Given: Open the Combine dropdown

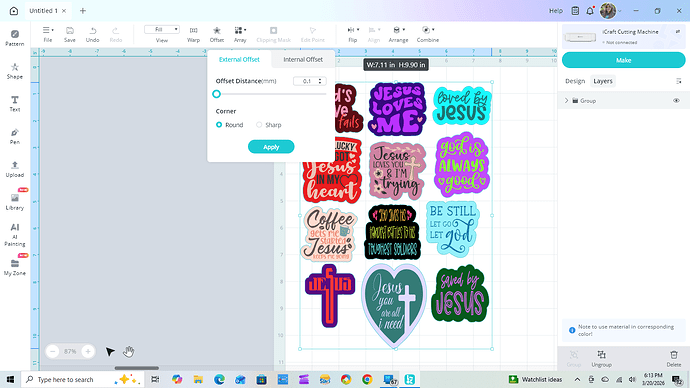Looking at the screenshot, I should pyautogui.click(x=428, y=34).
